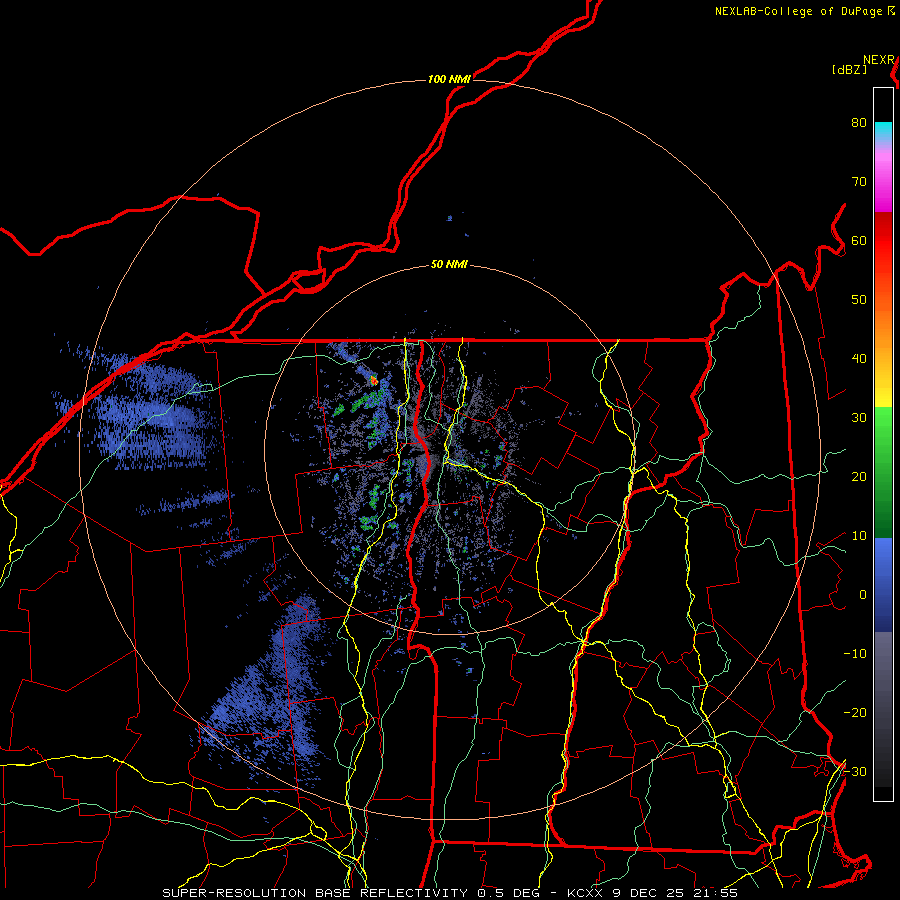Click the -10 dBZ scale label
This screenshot has width=900, height=900.
pyautogui.click(x=855, y=654)
